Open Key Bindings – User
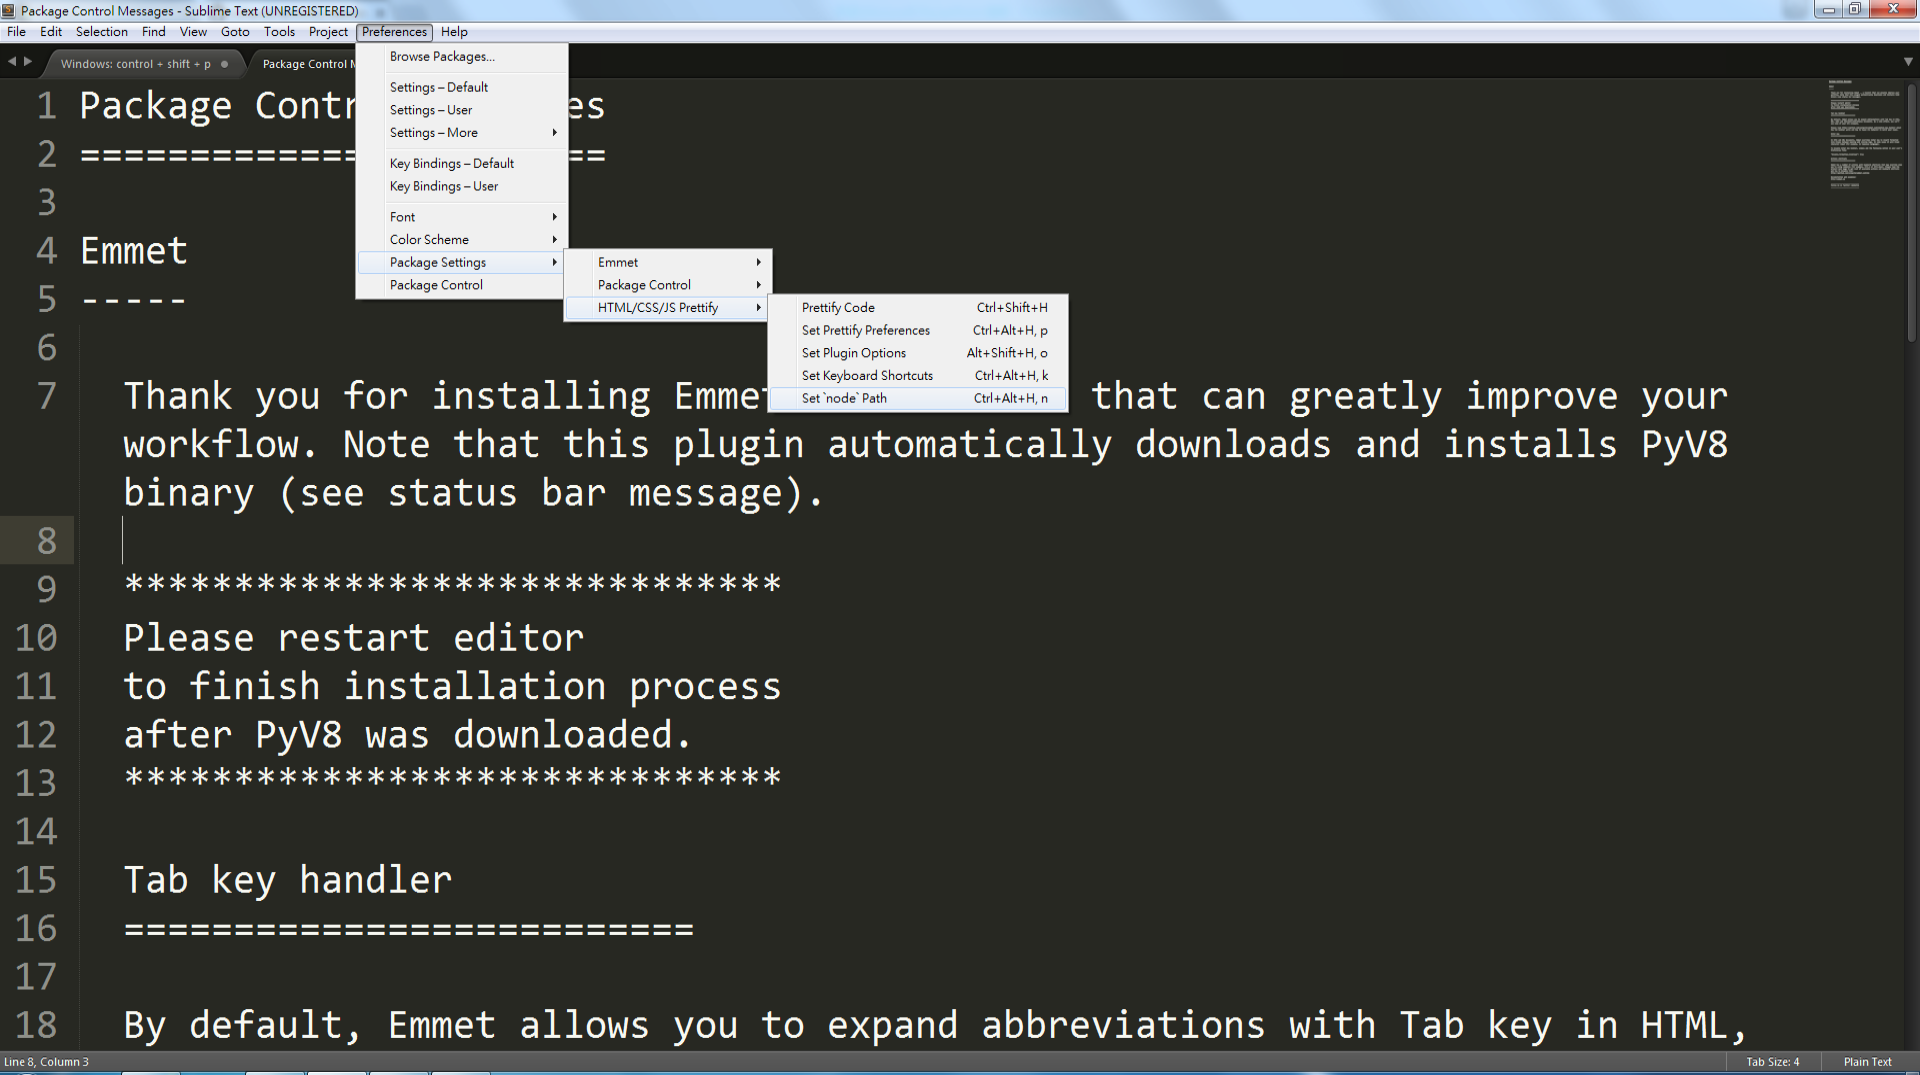The height and width of the screenshot is (1075, 1920). [x=462, y=186]
